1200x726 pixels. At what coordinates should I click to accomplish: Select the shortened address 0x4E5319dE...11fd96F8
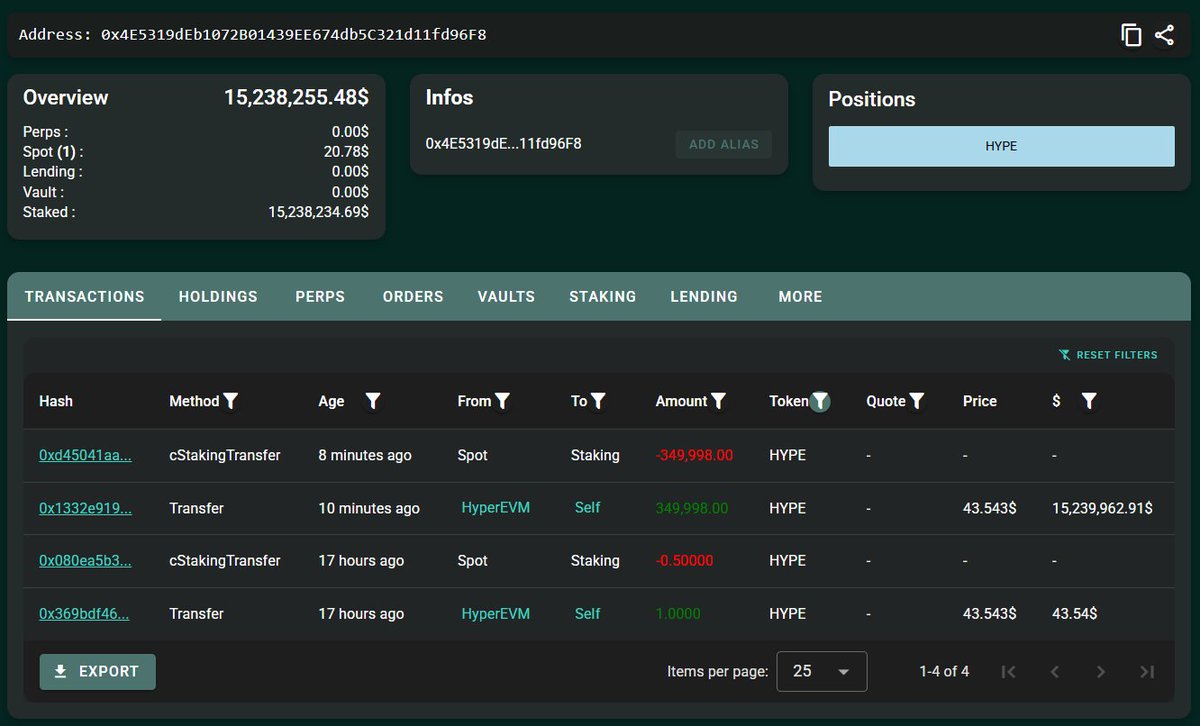[x=504, y=144]
